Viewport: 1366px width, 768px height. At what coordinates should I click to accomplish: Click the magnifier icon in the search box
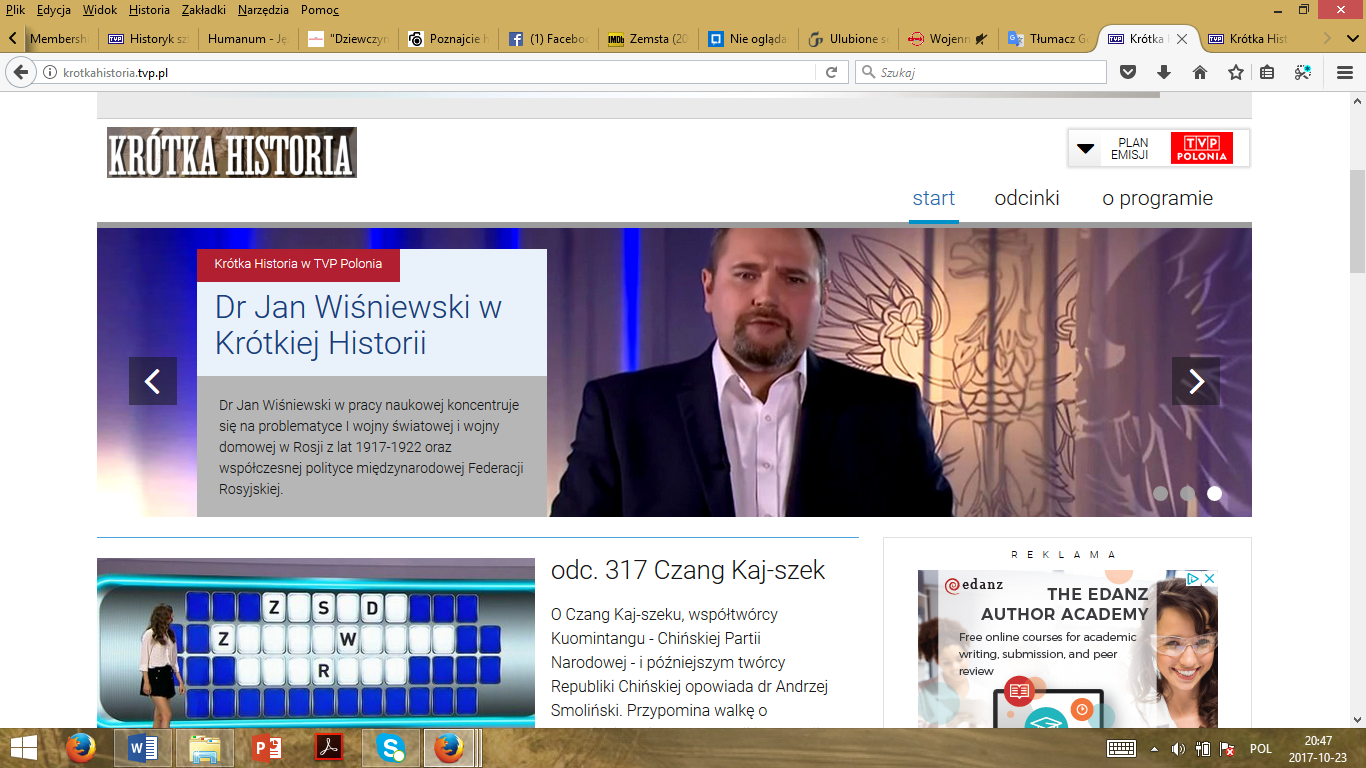click(868, 72)
